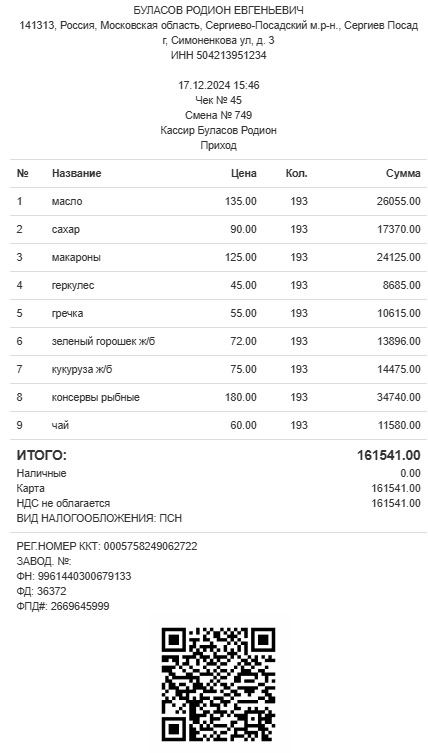Click the ФПД# number 2669645999
The image size is (428, 753).
[80, 606]
